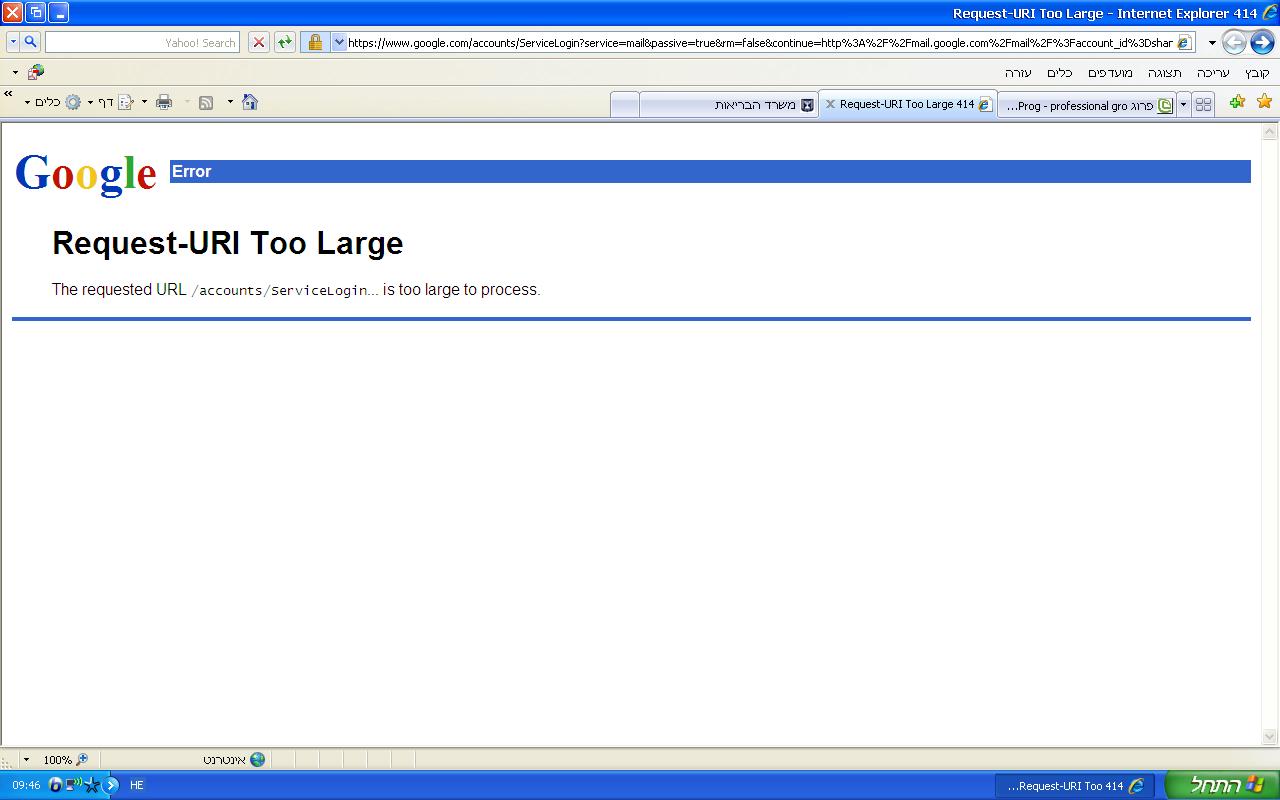
Task: Go forward with the Forward arrow button
Action: (1262, 42)
